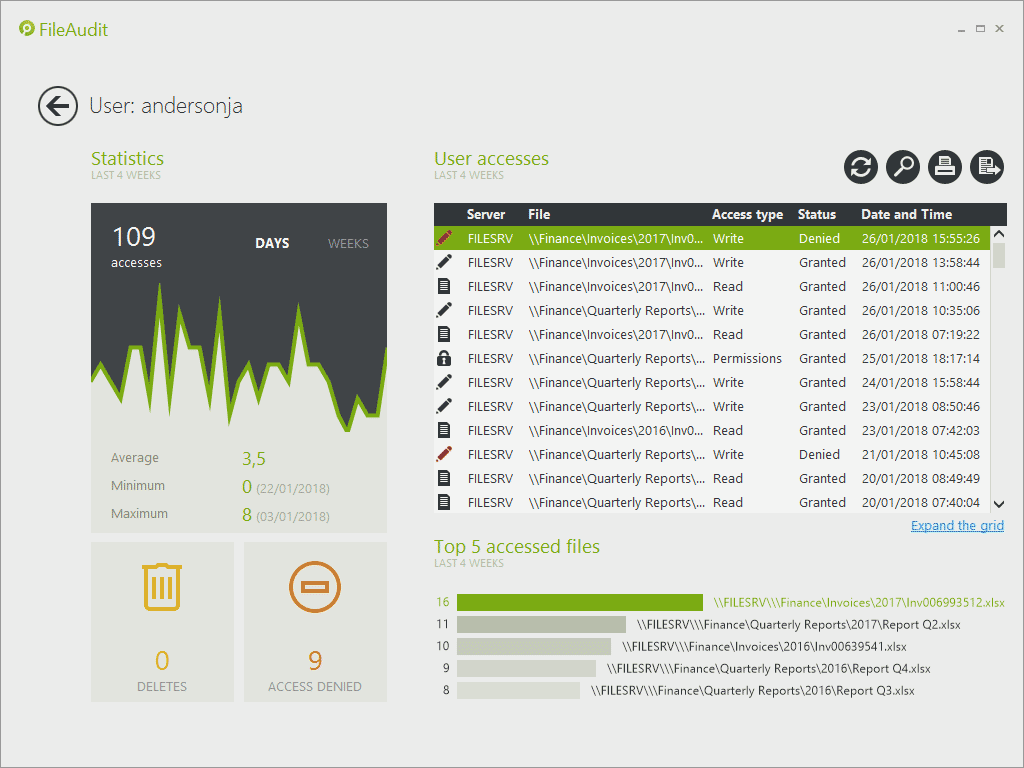
Task: Switch the statistics chart to DAYS
Action: click(272, 243)
